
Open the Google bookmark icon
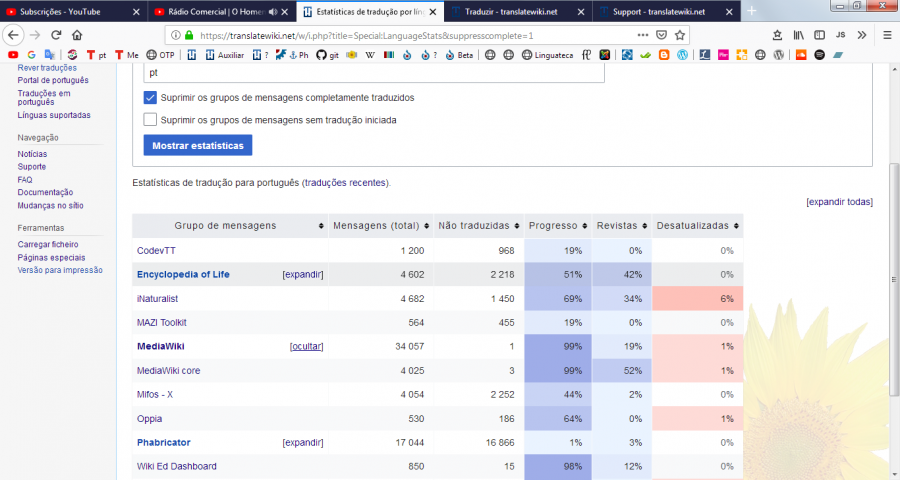point(31,55)
